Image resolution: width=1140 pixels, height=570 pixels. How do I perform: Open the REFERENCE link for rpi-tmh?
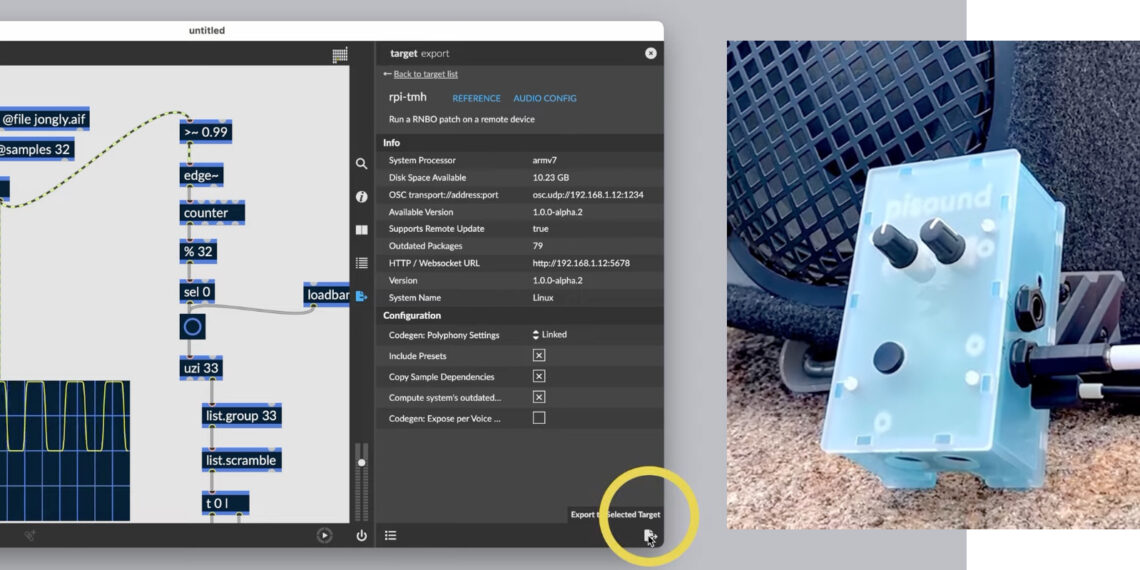click(476, 99)
